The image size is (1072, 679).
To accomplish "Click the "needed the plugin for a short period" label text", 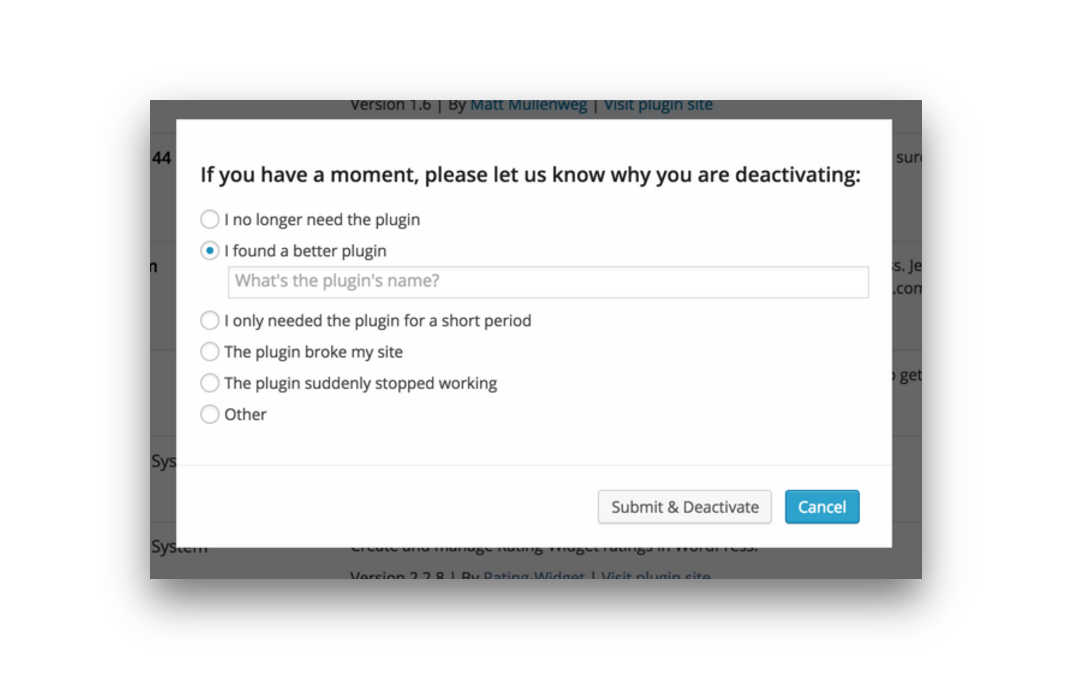I will coord(378,321).
